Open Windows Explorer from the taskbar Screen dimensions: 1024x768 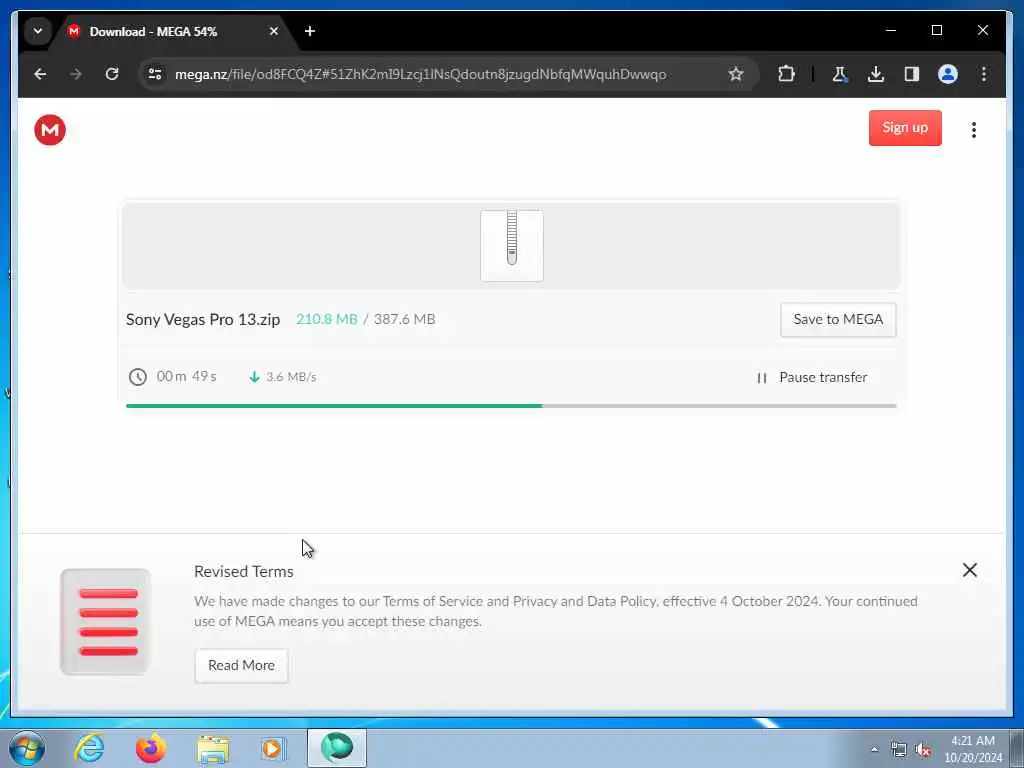point(213,748)
